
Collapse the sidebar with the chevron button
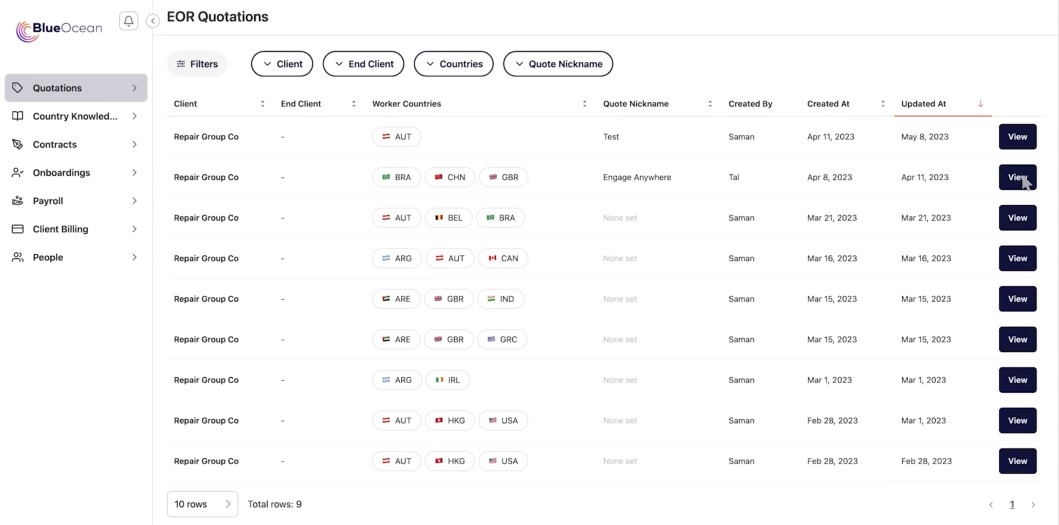pos(153,21)
